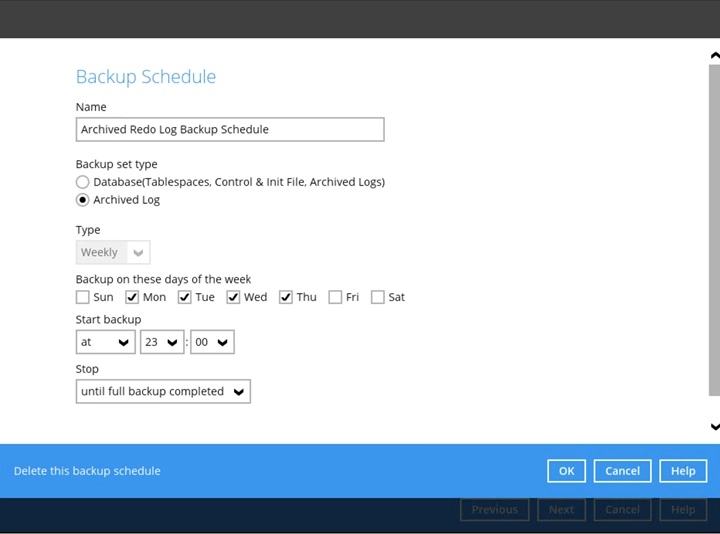Uncheck the Mon checkbox
720x534 pixels.
132,297
